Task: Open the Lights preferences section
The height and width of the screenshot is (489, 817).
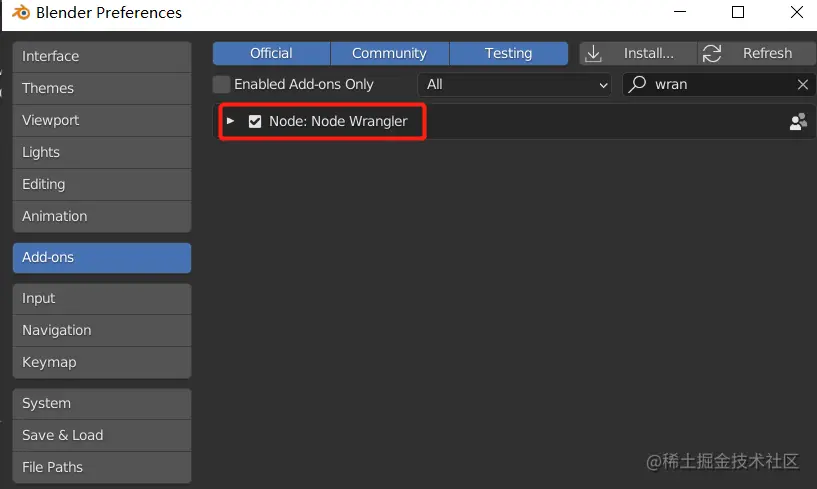Action: 102,152
